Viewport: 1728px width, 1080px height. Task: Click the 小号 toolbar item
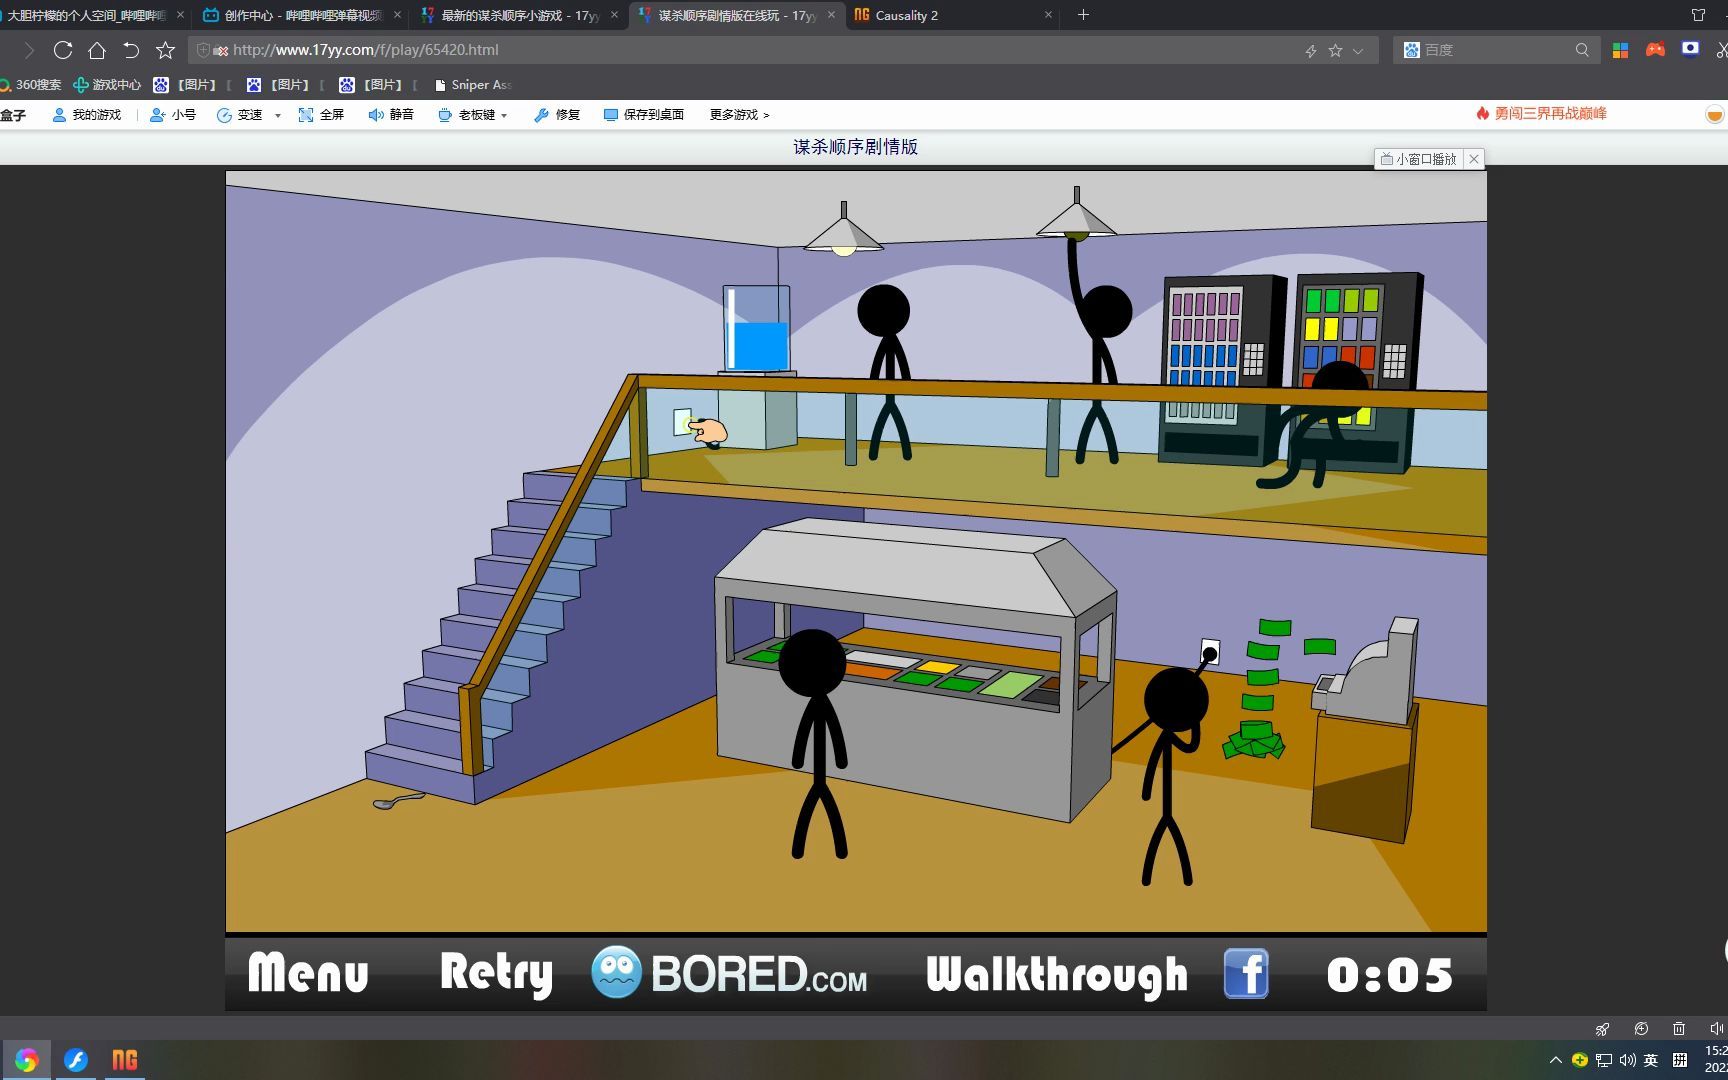[x=172, y=115]
